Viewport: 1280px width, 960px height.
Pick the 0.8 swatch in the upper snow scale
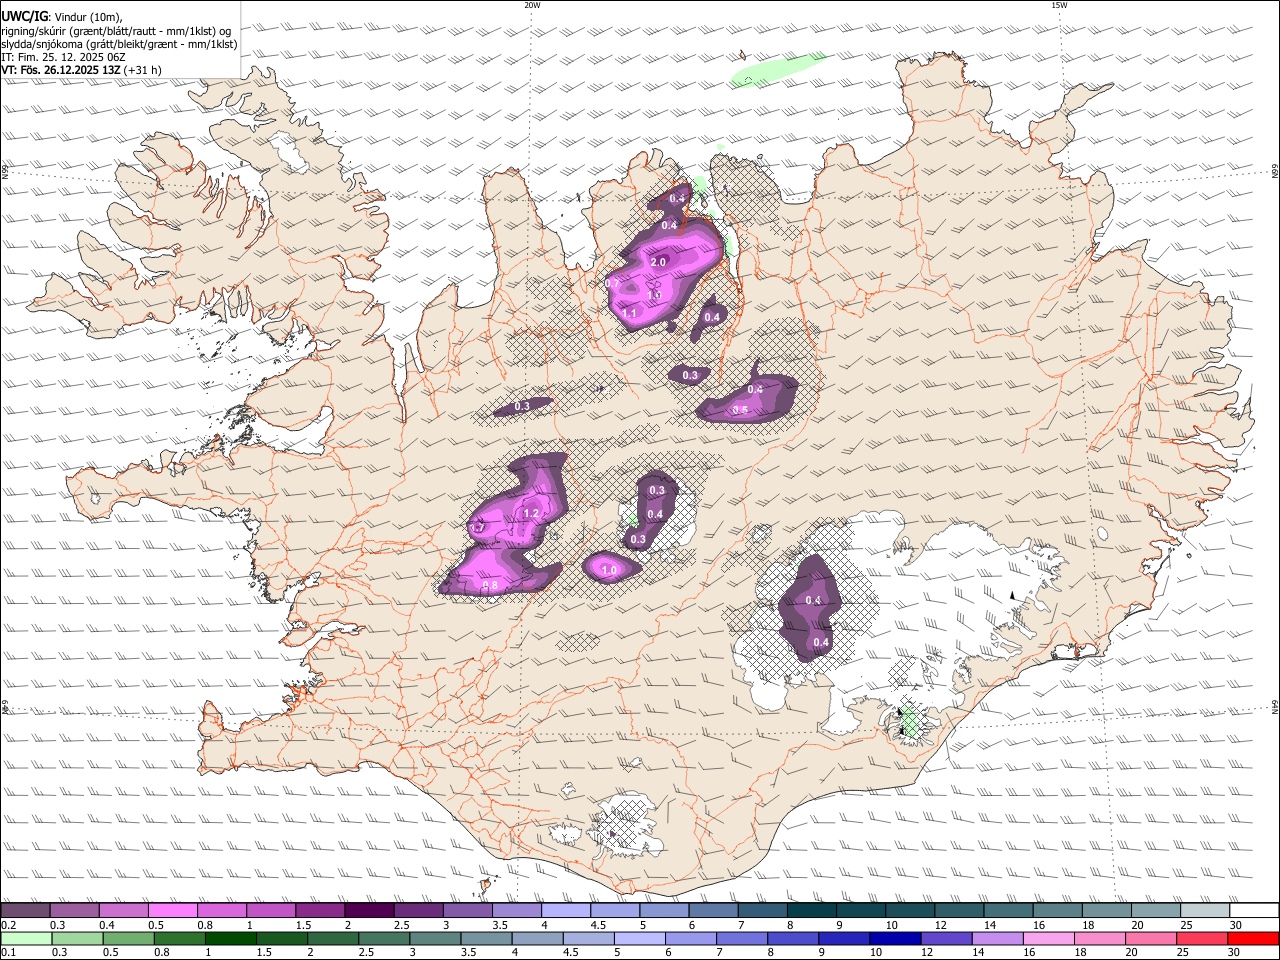click(221, 910)
